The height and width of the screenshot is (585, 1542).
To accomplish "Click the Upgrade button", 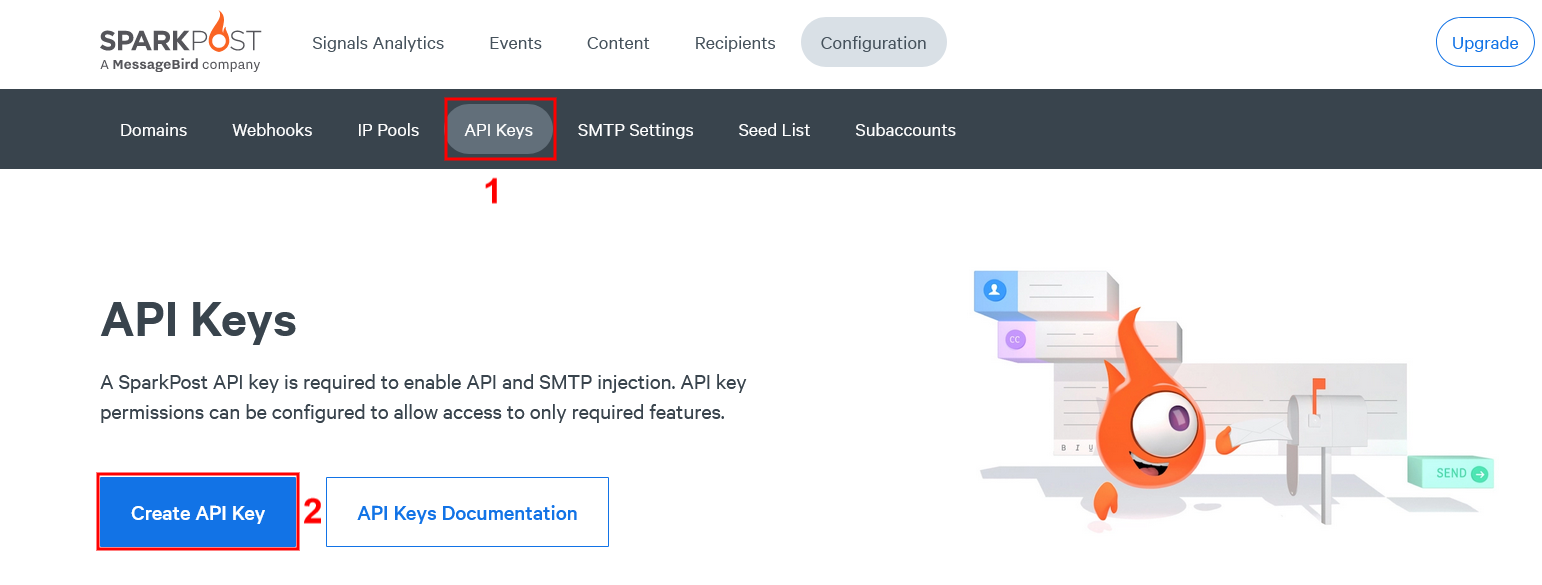I will [1485, 43].
